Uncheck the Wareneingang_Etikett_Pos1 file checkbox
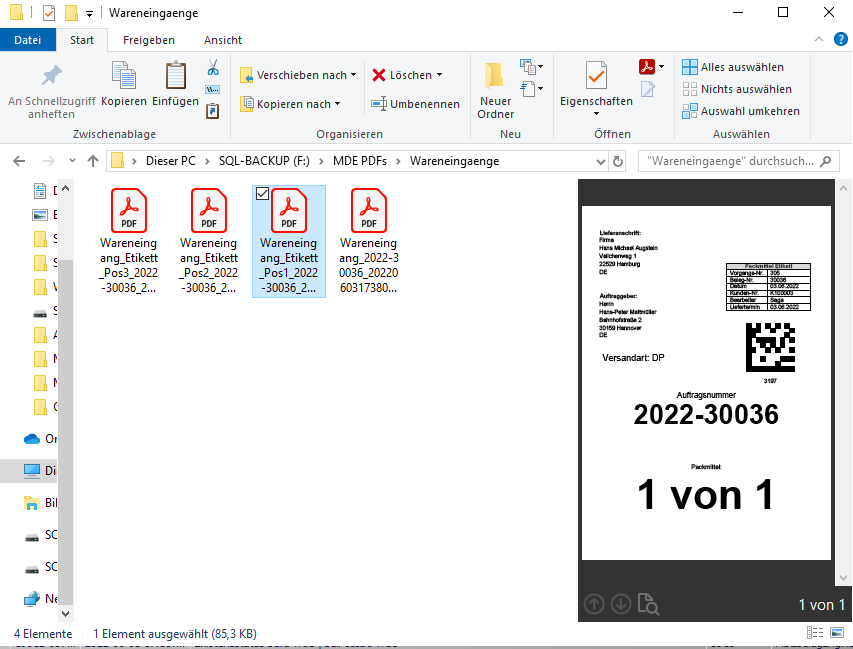 (x=262, y=193)
